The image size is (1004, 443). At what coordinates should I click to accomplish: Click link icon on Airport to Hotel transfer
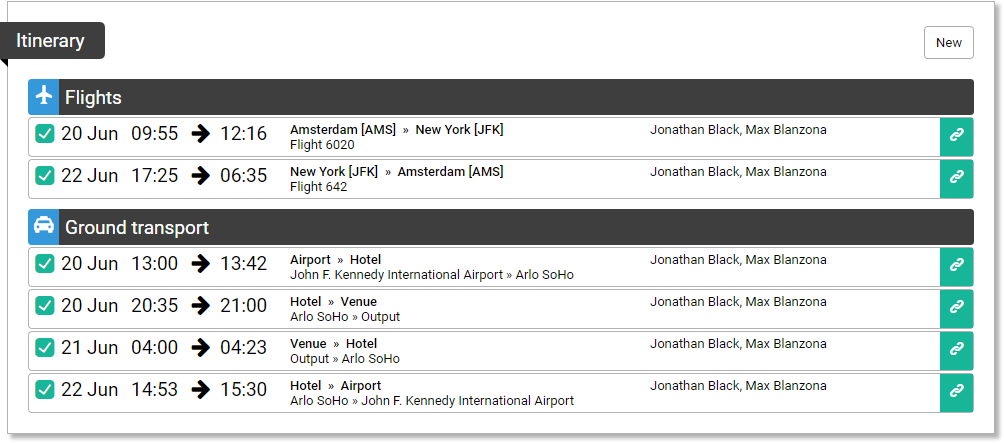[x=957, y=267]
